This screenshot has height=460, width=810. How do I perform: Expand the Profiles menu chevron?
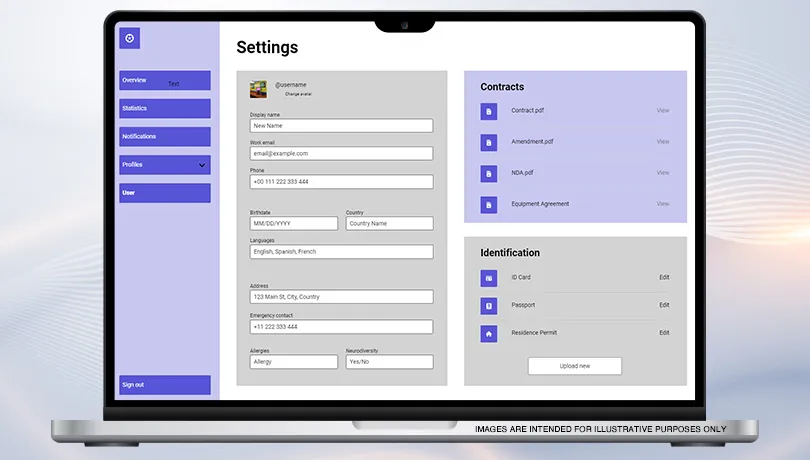click(x=201, y=165)
